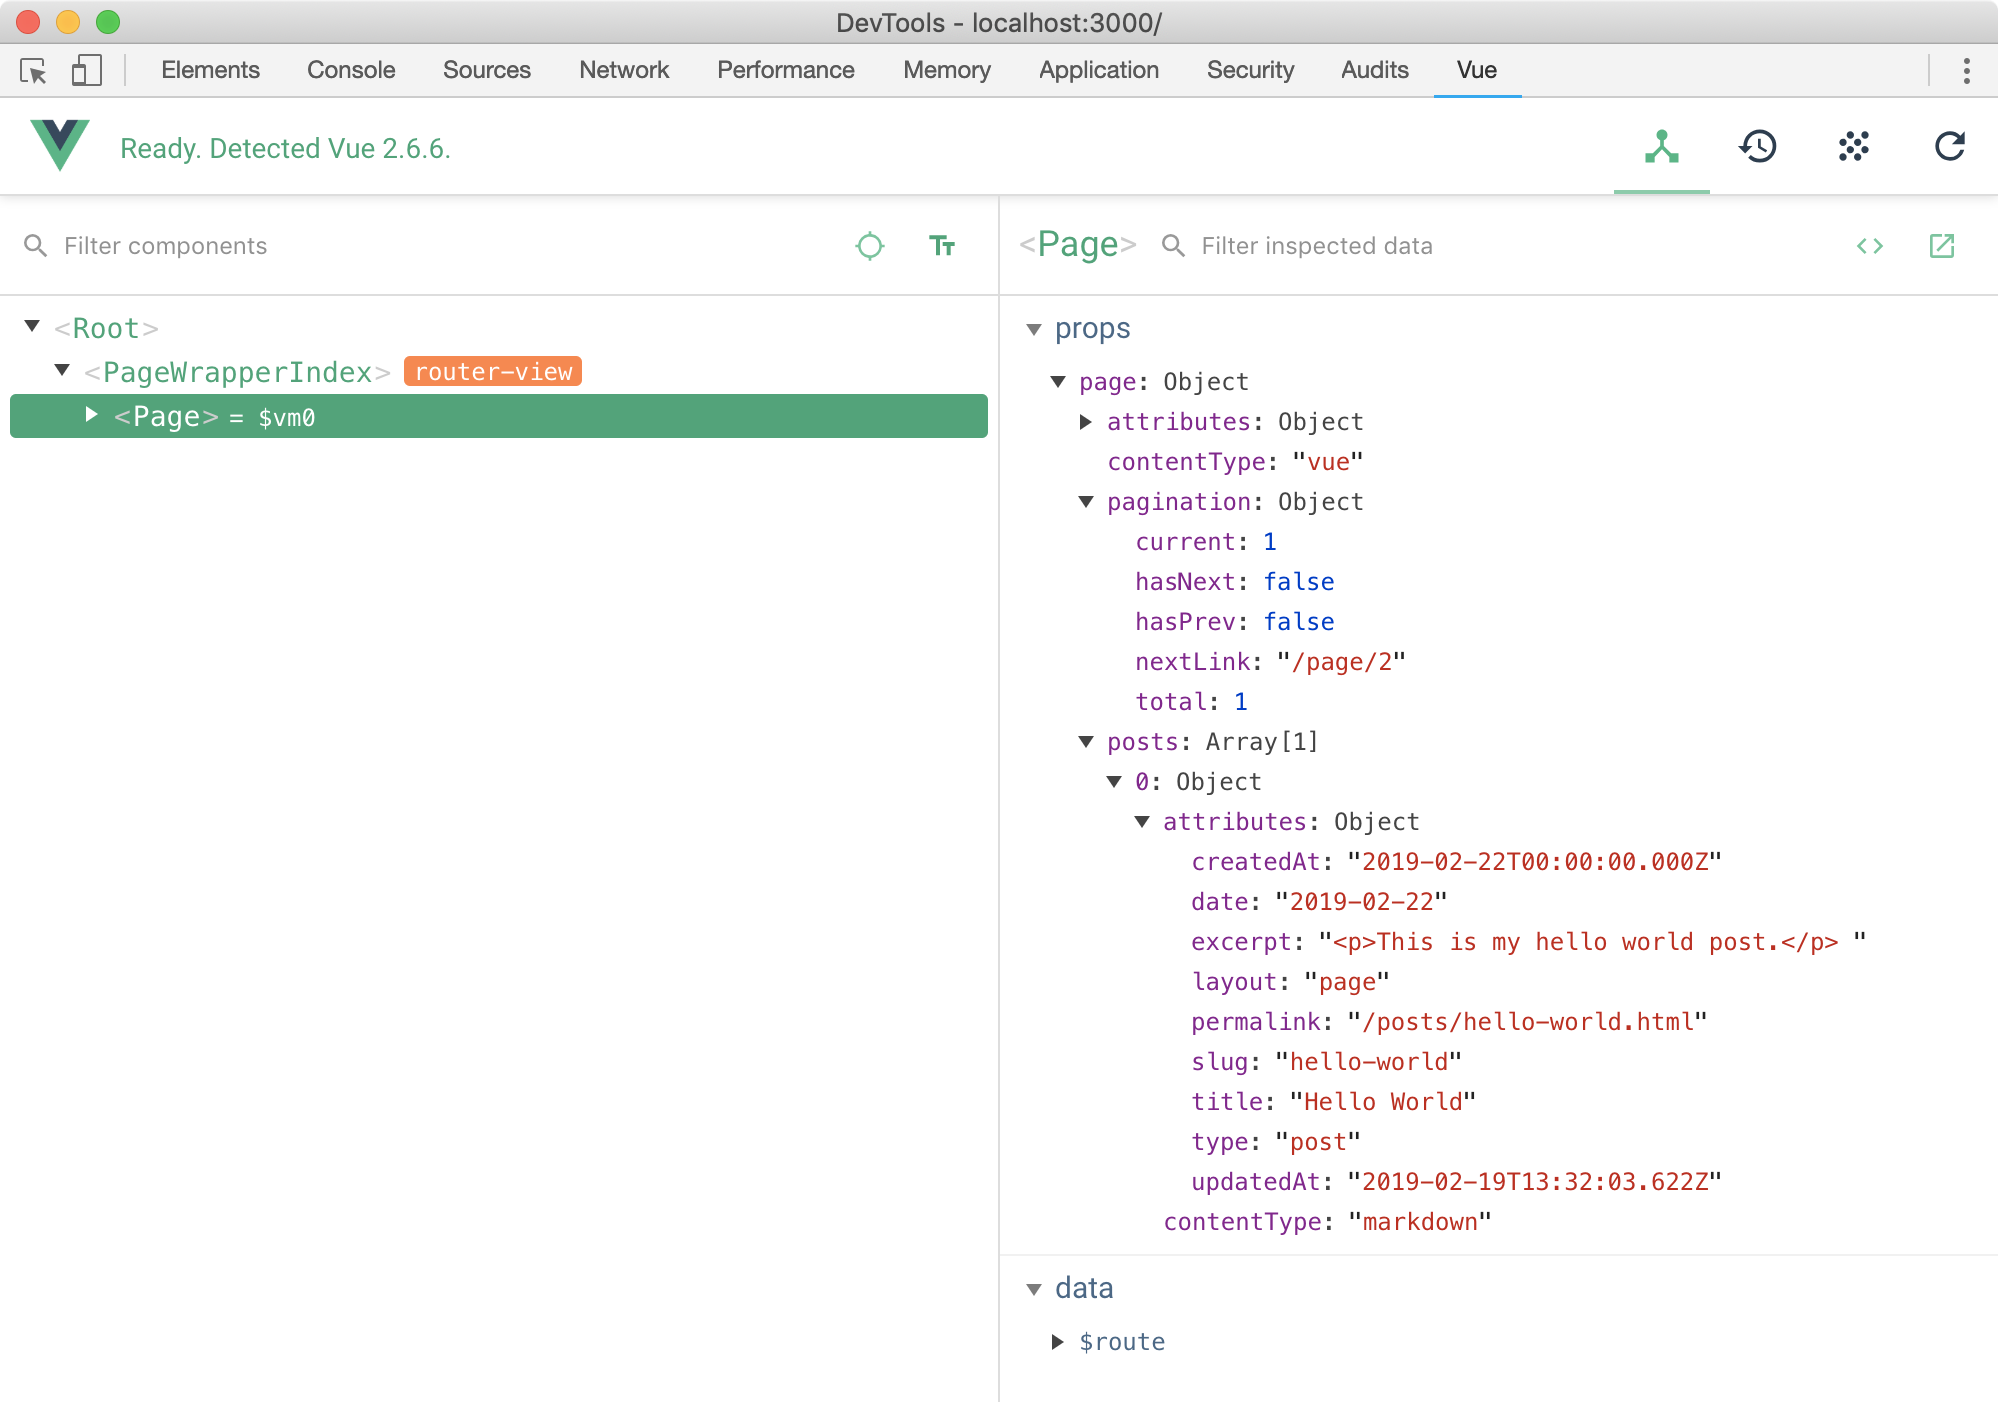Screen dimensions: 1998x1402
Task: Switch to the Network tab
Action: (623, 70)
